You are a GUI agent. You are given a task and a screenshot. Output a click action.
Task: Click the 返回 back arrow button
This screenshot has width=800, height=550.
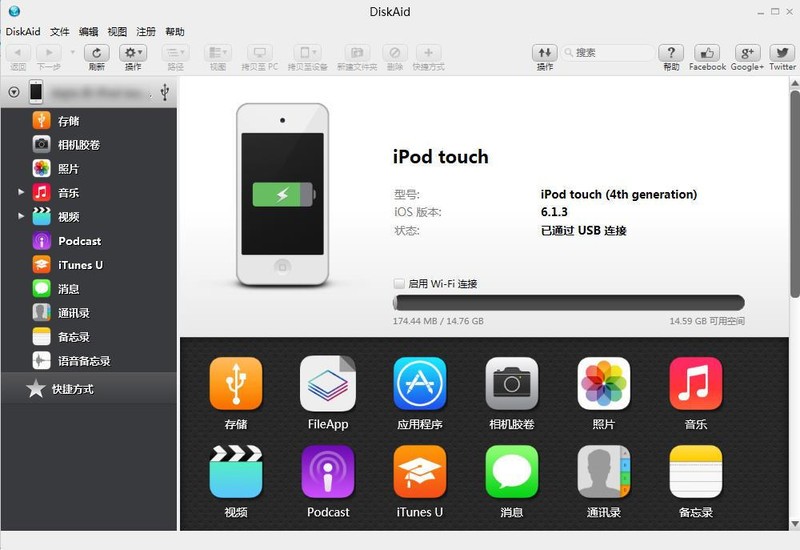18,53
